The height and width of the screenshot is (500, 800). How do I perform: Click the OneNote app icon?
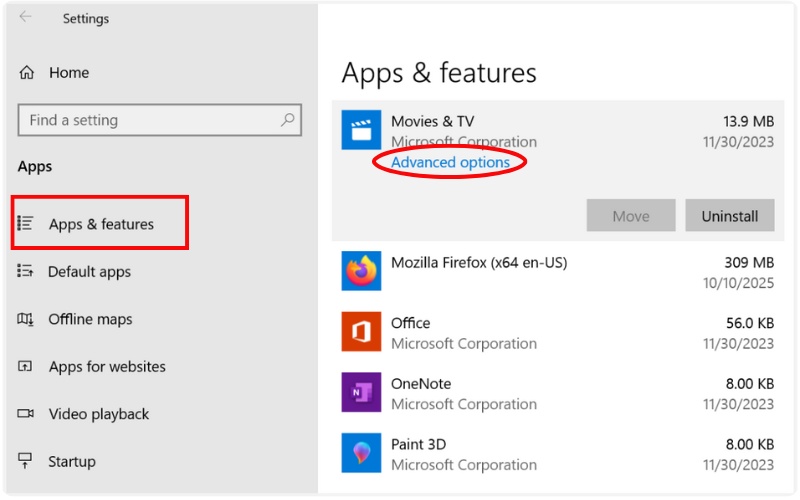361,392
